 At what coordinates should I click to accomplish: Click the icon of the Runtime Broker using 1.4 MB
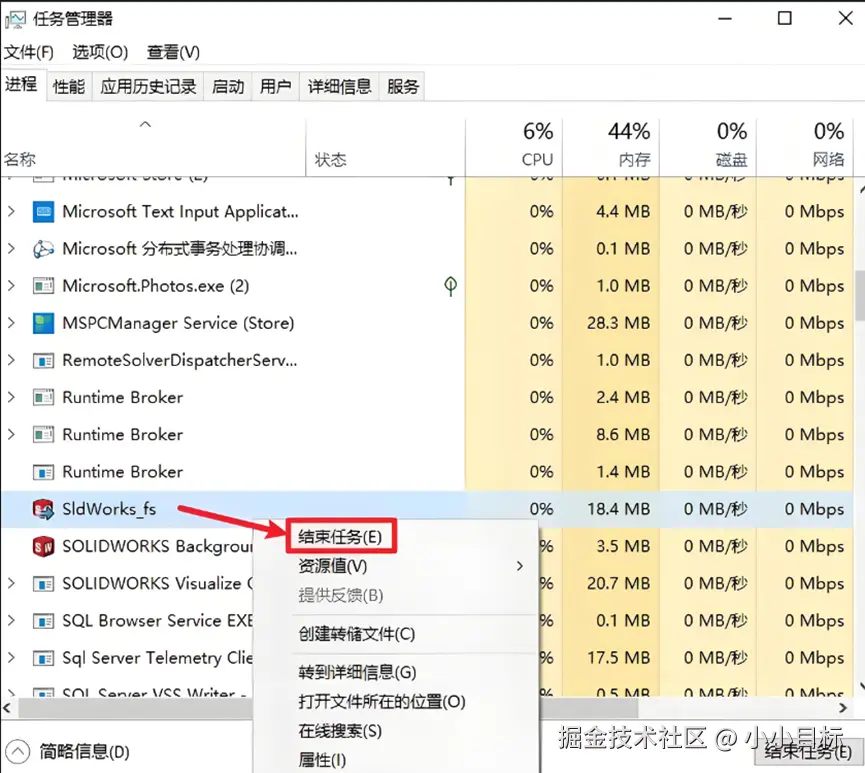(x=44, y=472)
